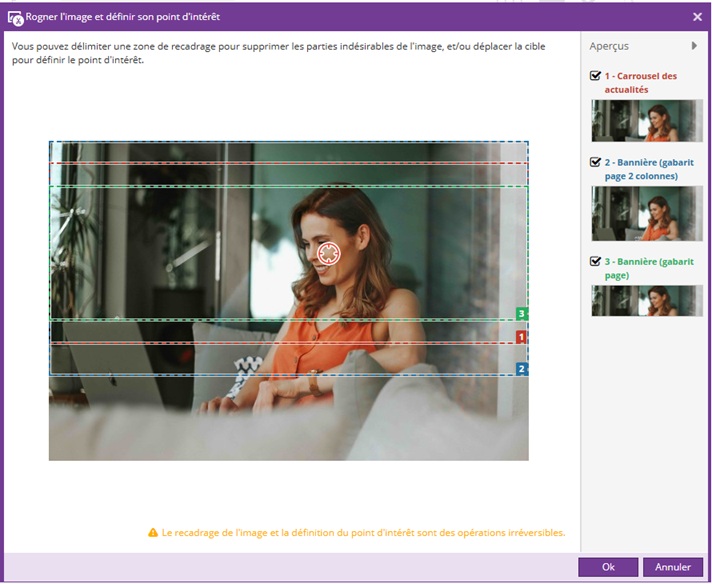Image resolution: width=712 pixels, height=584 pixels.
Task: Click the '2 - Bannière (gabarit page 2 colonnes)' label
Action: [x=649, y=169]
